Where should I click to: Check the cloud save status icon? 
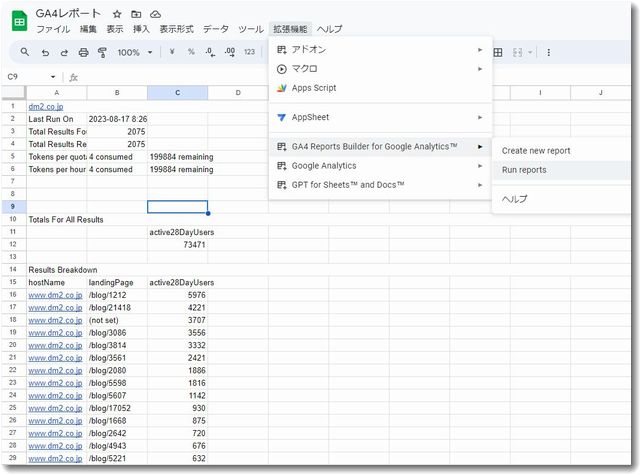click(x=156, y=14)
